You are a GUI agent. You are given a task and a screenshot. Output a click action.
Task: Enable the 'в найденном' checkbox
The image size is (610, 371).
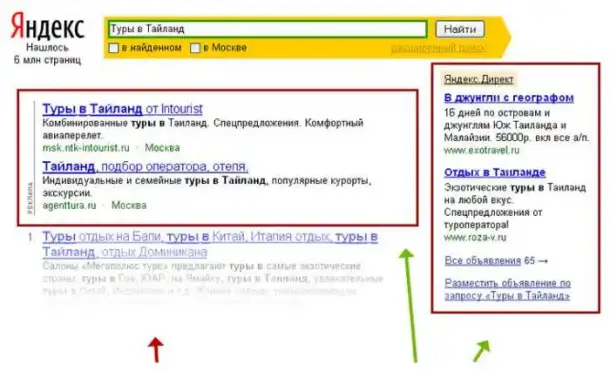114,48
